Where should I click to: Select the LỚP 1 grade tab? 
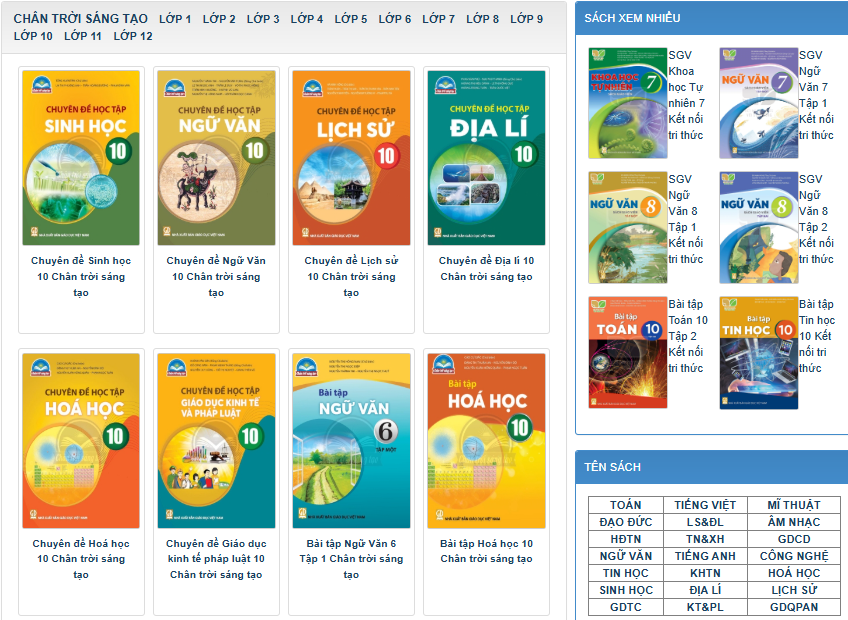point(175,19)
